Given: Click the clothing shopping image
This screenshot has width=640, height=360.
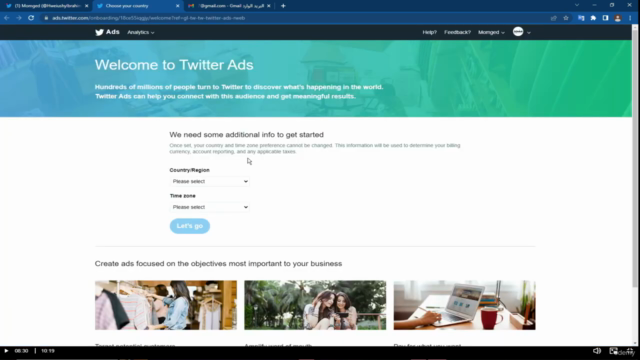Looking at the screenshot, I should coord(166,305).
